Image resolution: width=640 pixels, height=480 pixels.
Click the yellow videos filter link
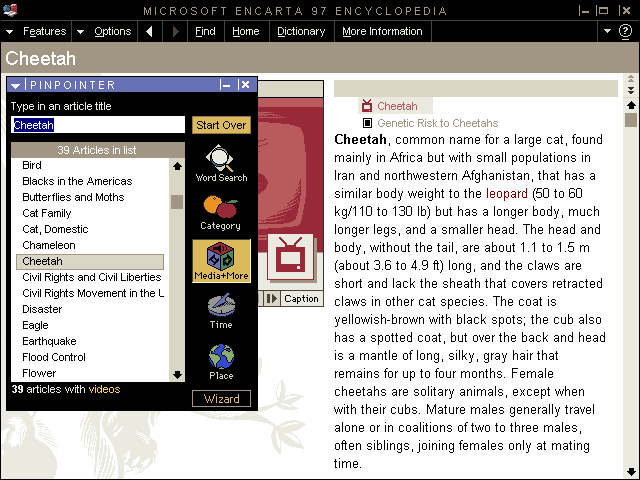tap(104, 389)
